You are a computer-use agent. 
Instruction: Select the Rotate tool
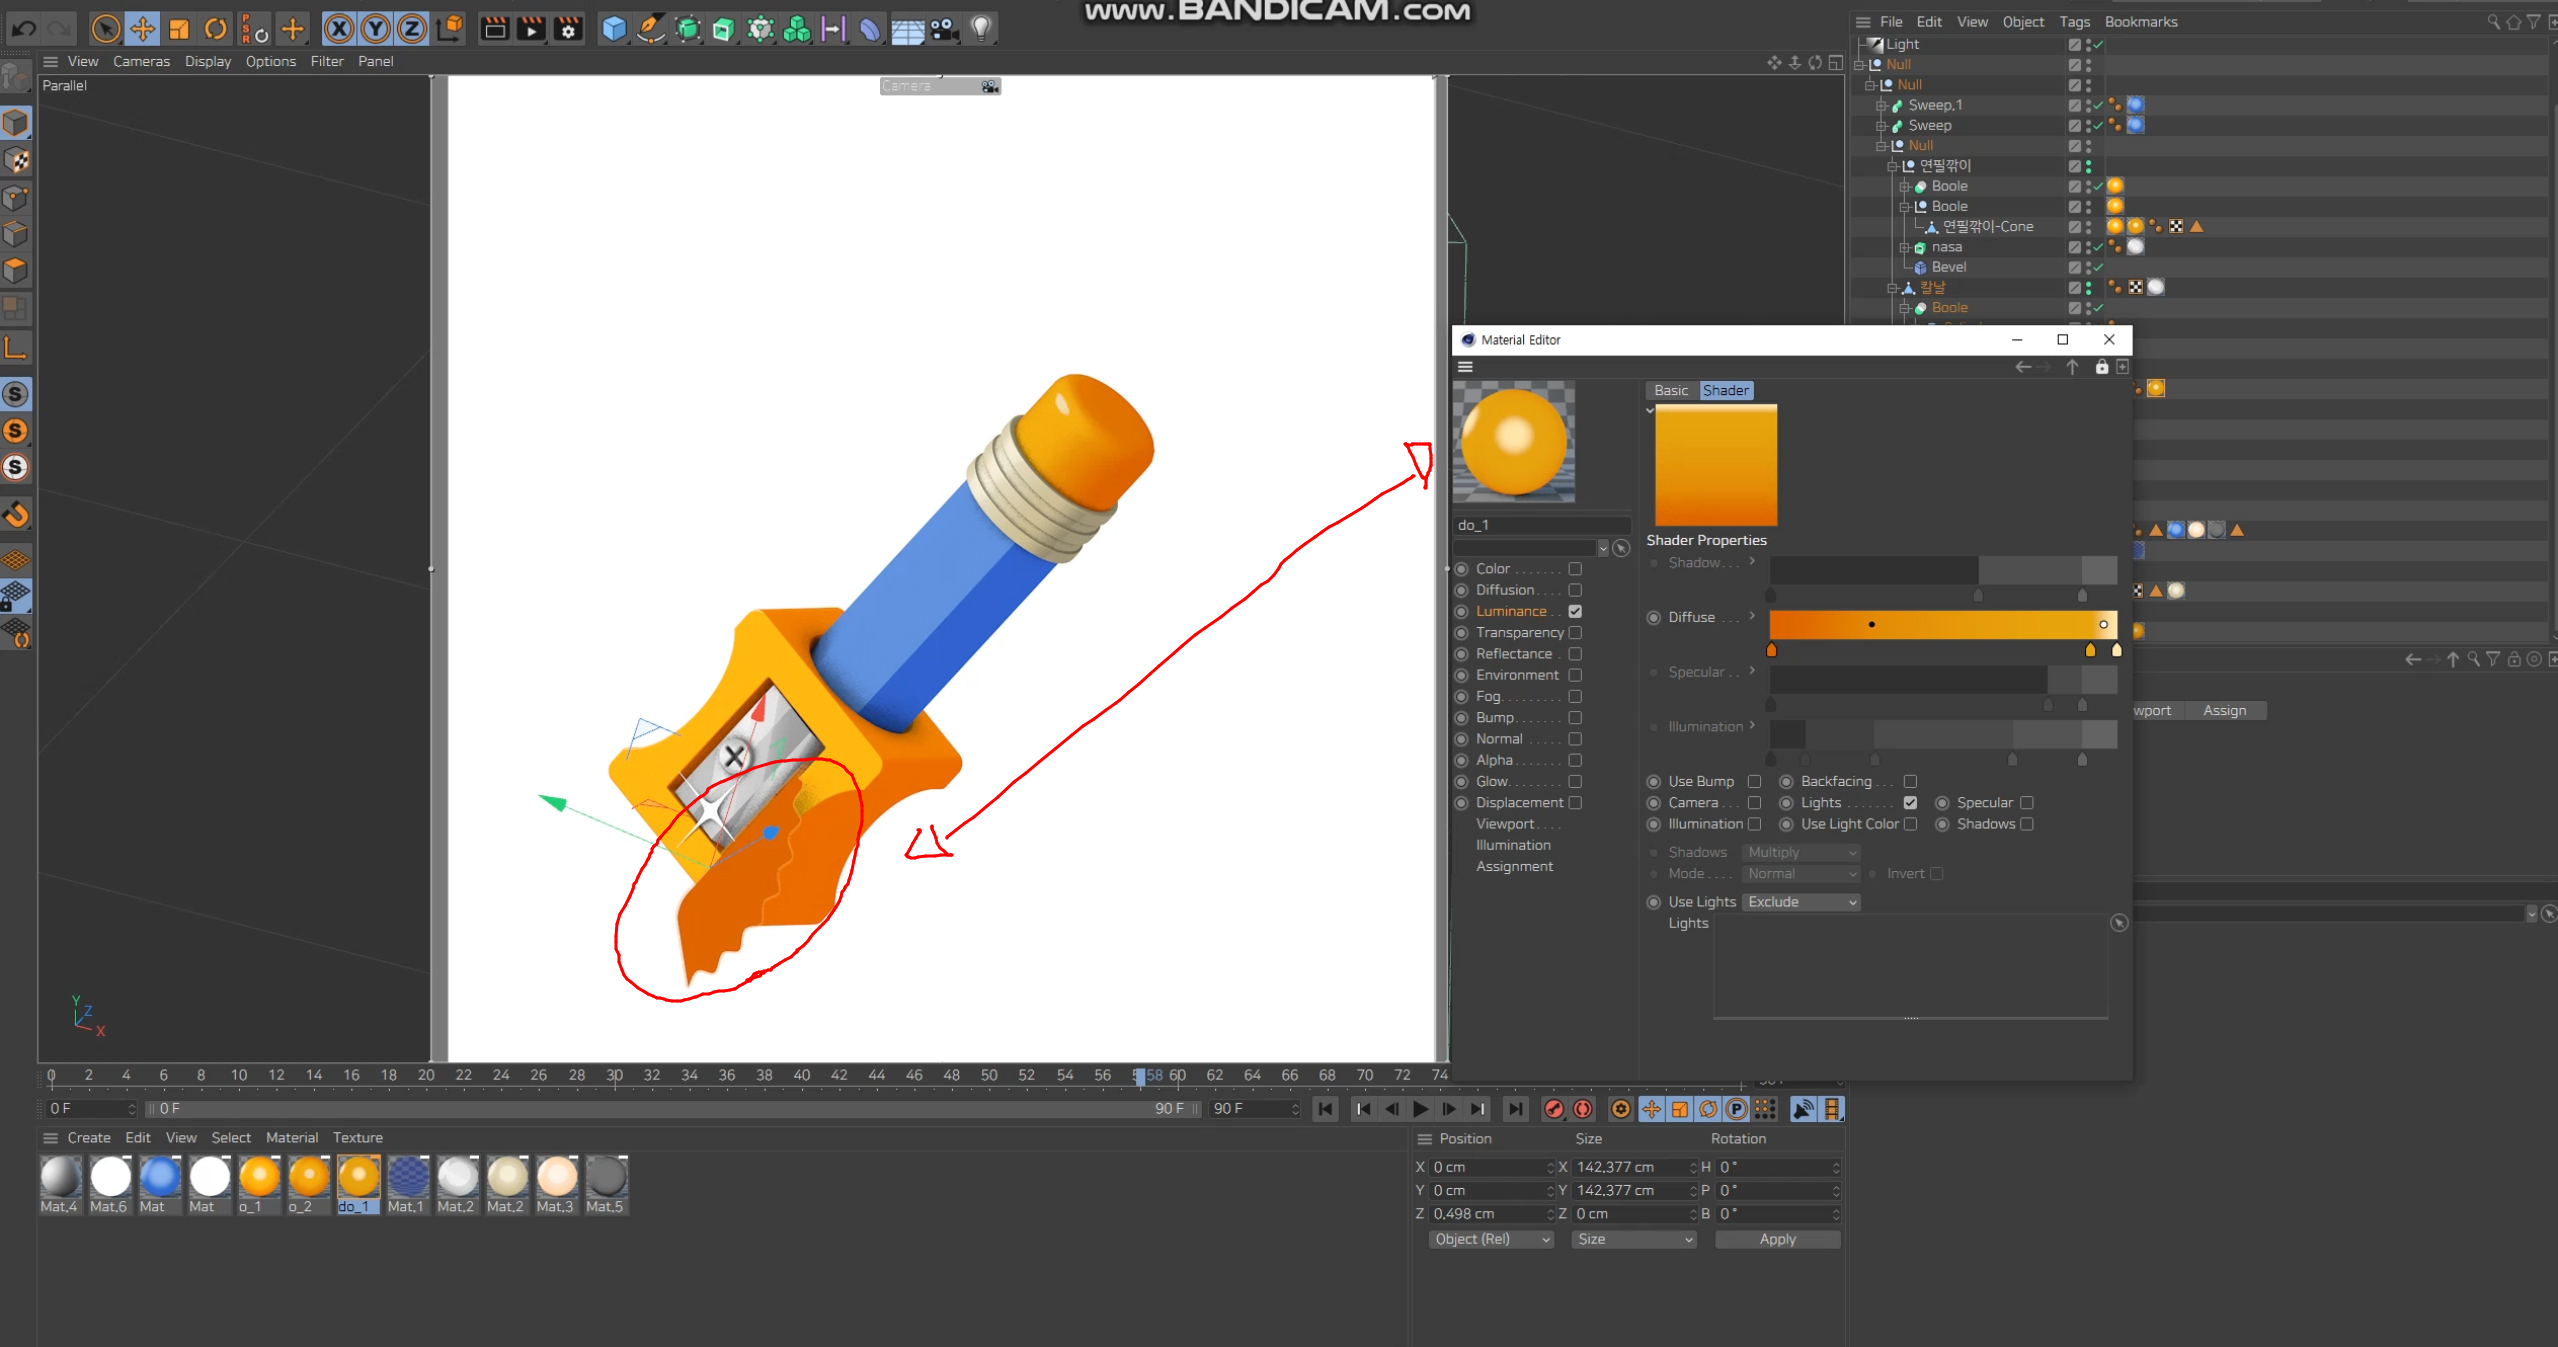coord(215,29)
